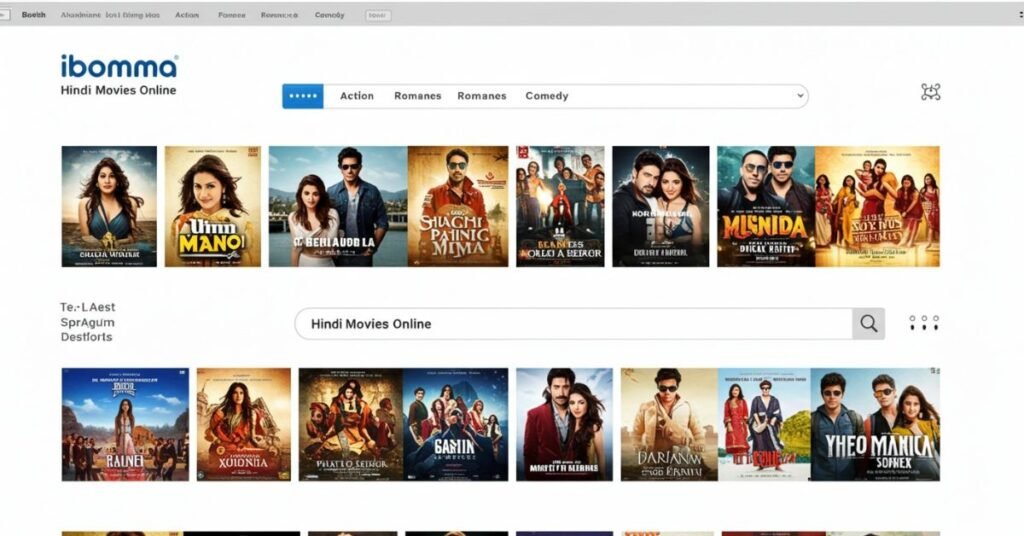Open the poster with the man in a red suit
The width and height of the screenshot is (1024, 536).
click(564, 424)
